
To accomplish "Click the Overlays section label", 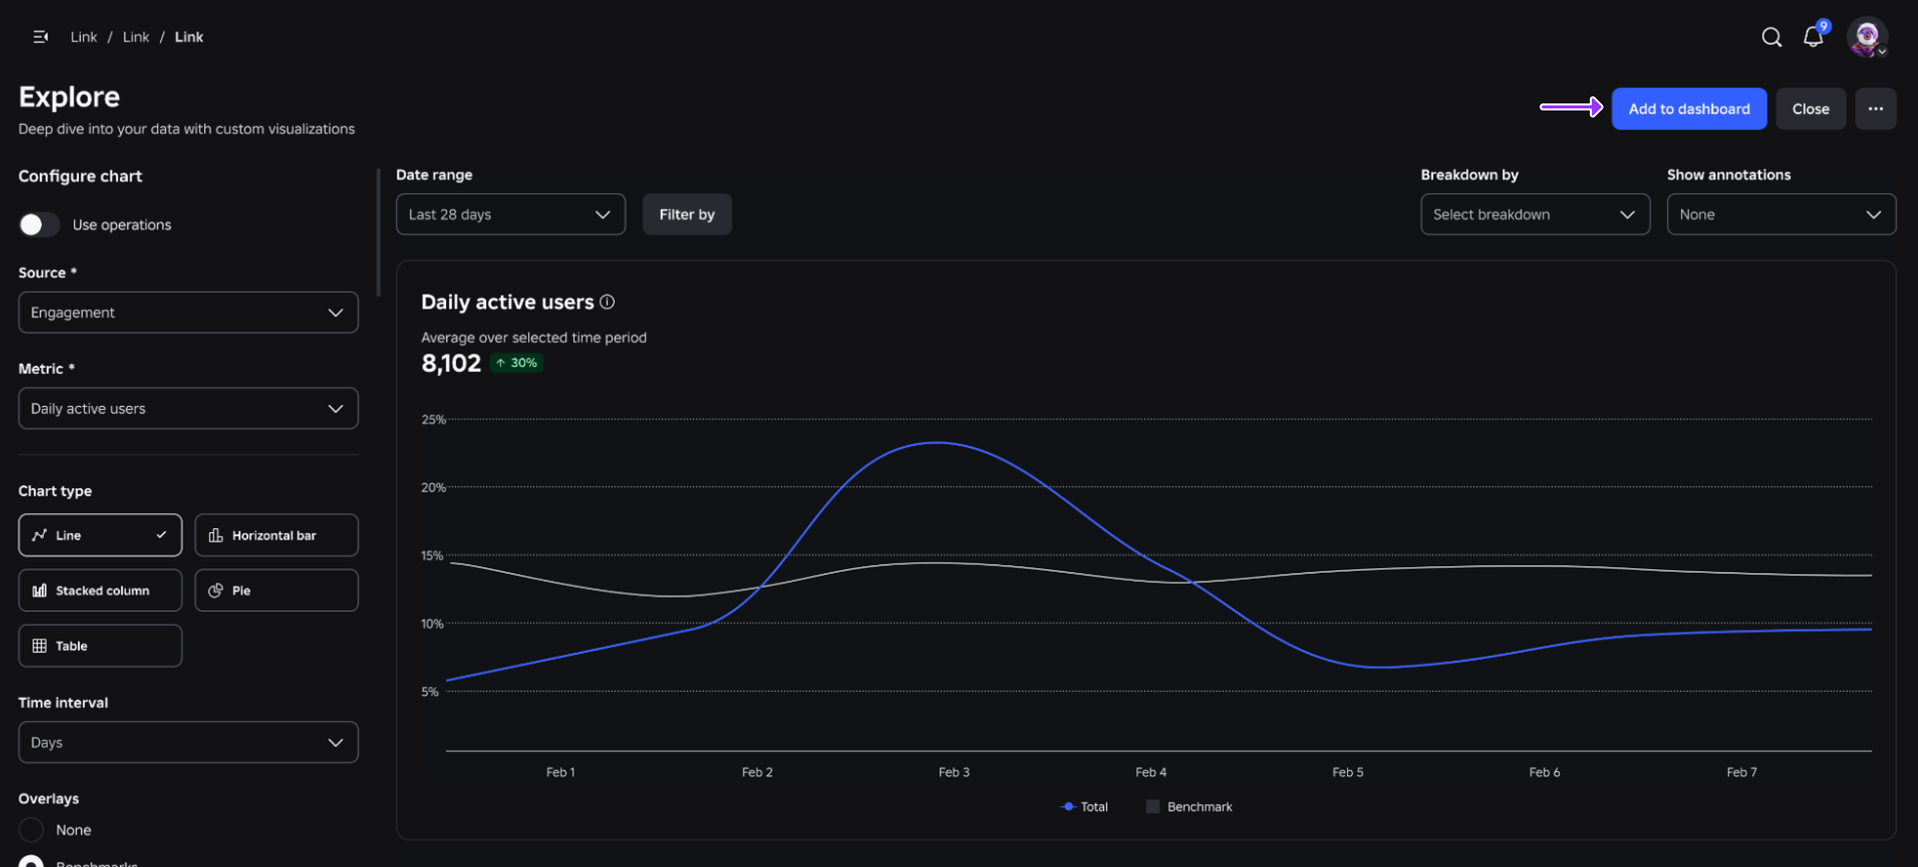I will pyautogui.click(x=48, y=798).
